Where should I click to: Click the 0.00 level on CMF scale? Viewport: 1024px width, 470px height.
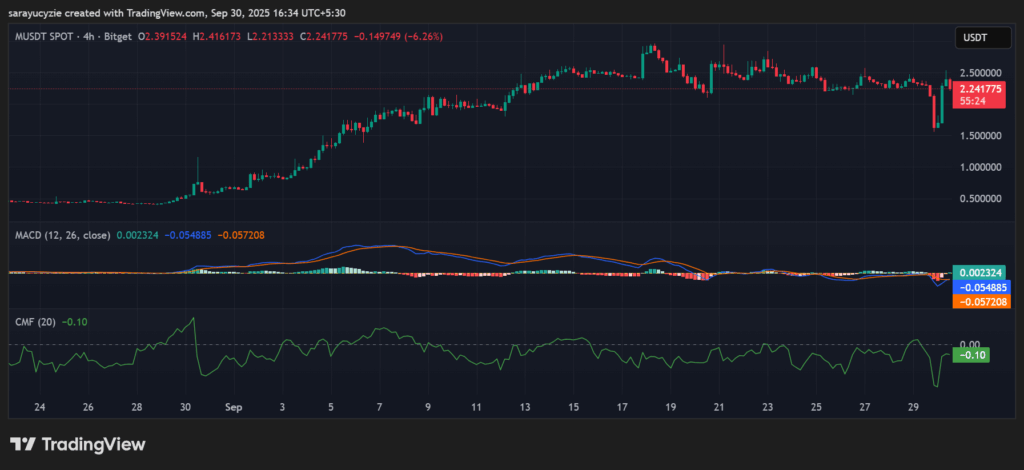pyautogui.click(x=972, y=344)
